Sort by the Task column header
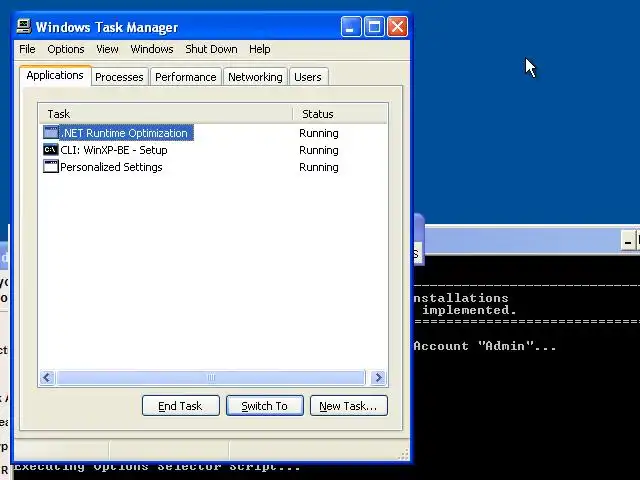Viewport: 640px width, 480px height. tap(166, 114)
